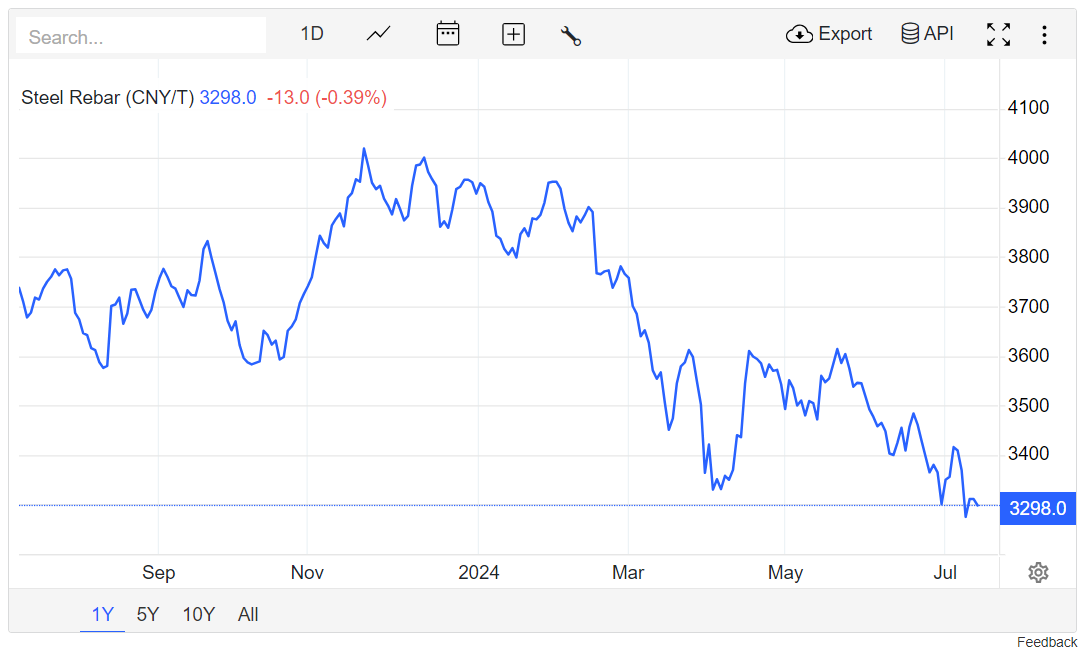Screen dimensions: 1085x654
Task: Click the Mar label on the time axis
Action: tap(628, 573)
